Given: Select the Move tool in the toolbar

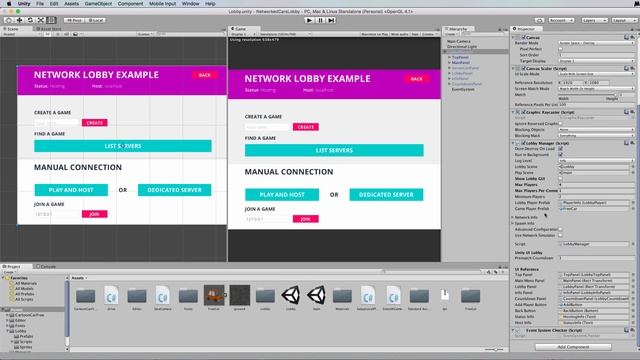Looking at the screenshot, I should pos(19,20).
